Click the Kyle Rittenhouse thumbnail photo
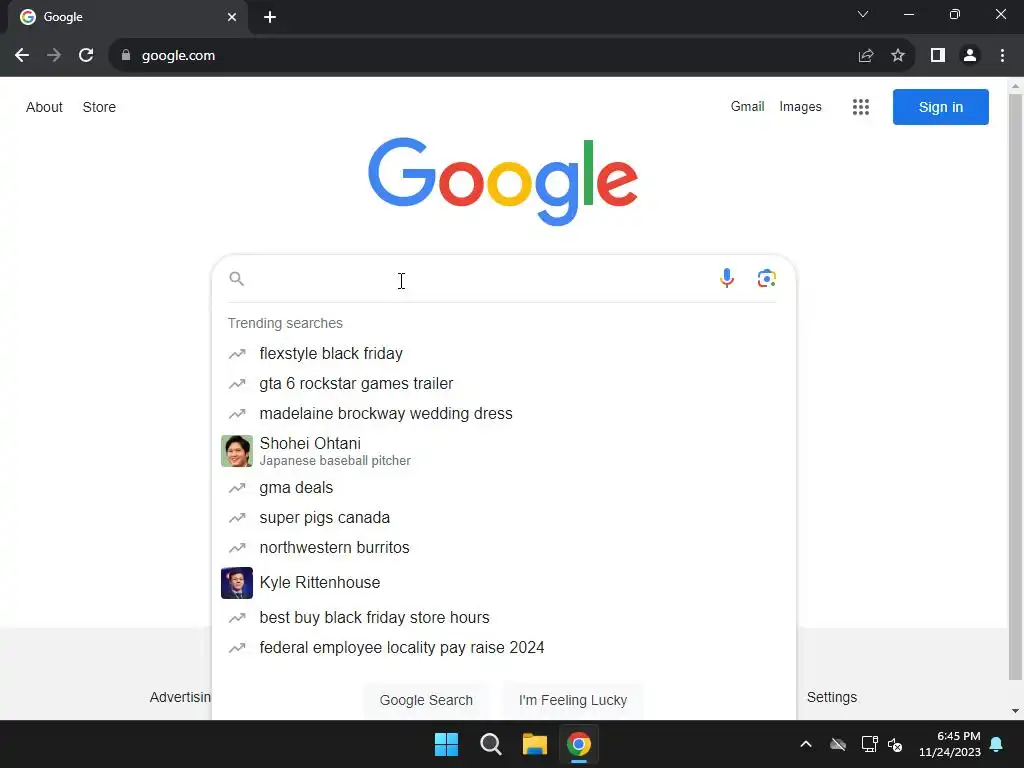Viewport: 1024px width, 768px height. [236, 583]
